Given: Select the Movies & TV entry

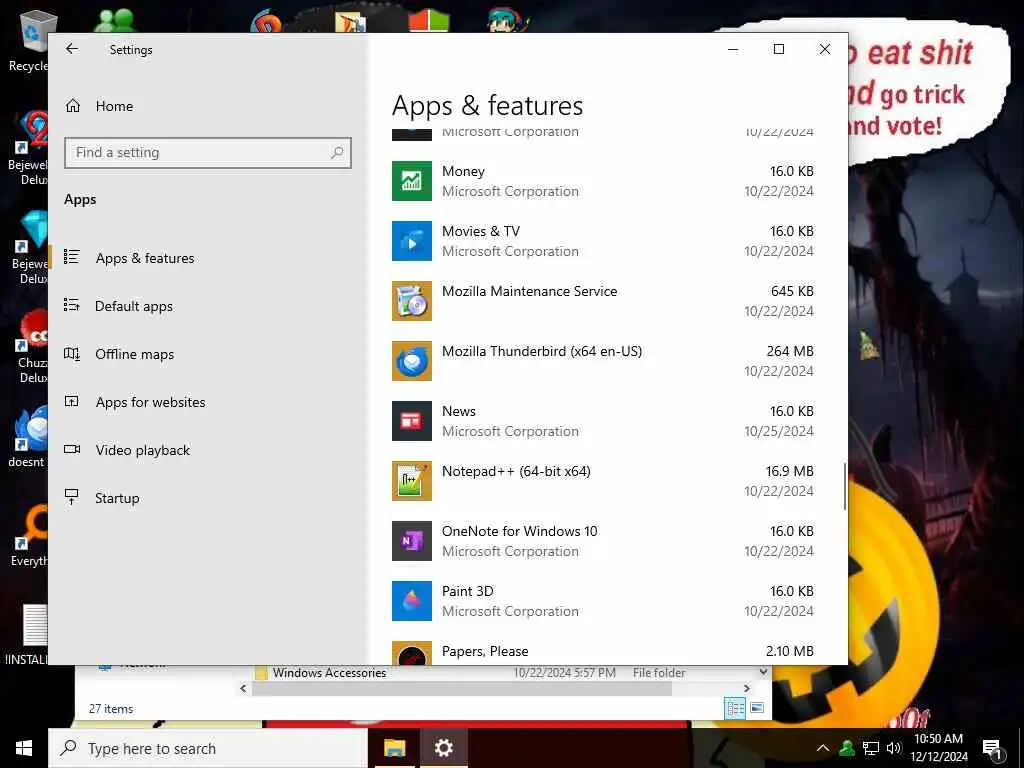Looking at the screenshot, I should point(603,241).
